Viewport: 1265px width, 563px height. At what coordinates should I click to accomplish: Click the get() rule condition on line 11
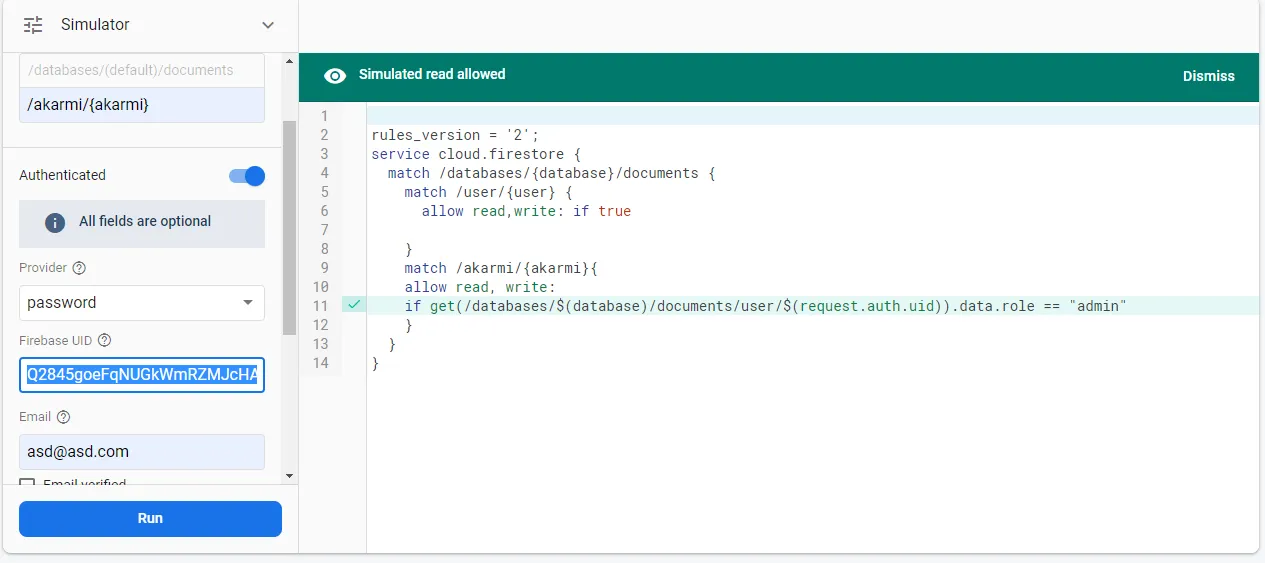766,306
